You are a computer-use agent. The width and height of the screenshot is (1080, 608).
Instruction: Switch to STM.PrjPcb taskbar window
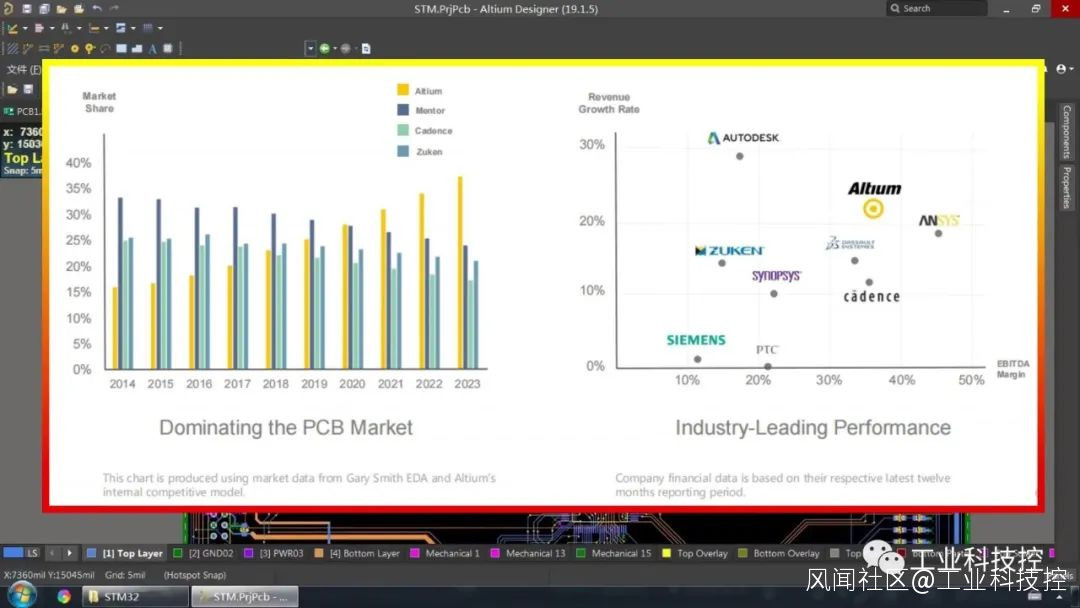pos(245,596)
